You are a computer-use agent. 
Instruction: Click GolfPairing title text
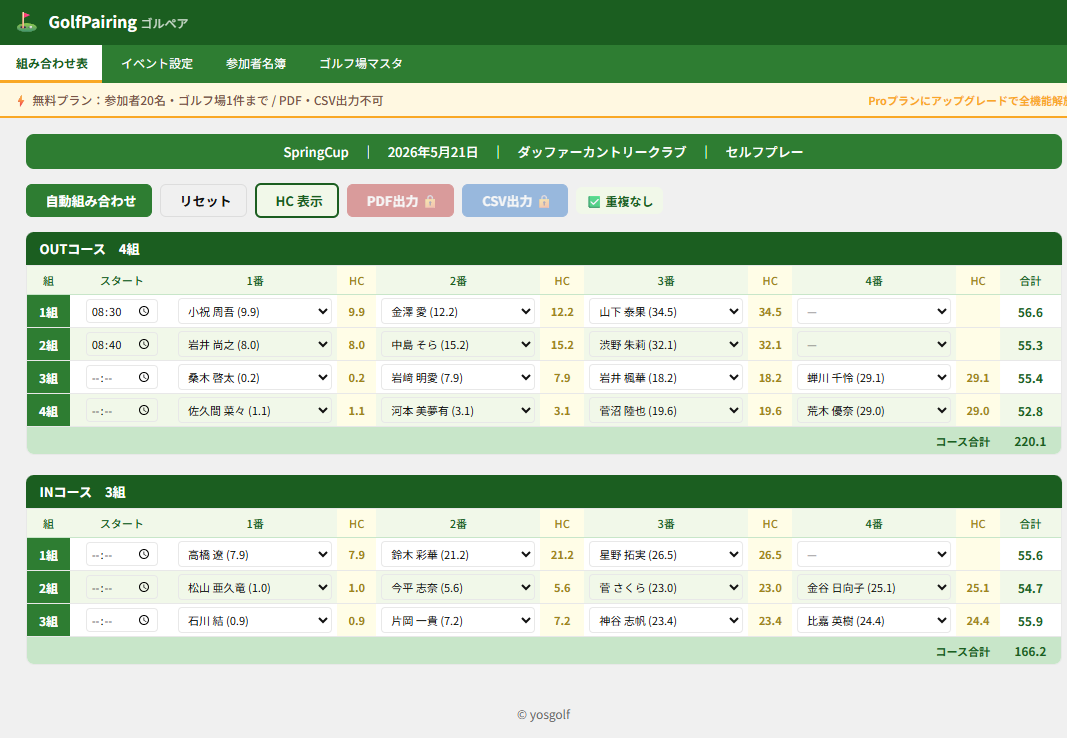93,22
